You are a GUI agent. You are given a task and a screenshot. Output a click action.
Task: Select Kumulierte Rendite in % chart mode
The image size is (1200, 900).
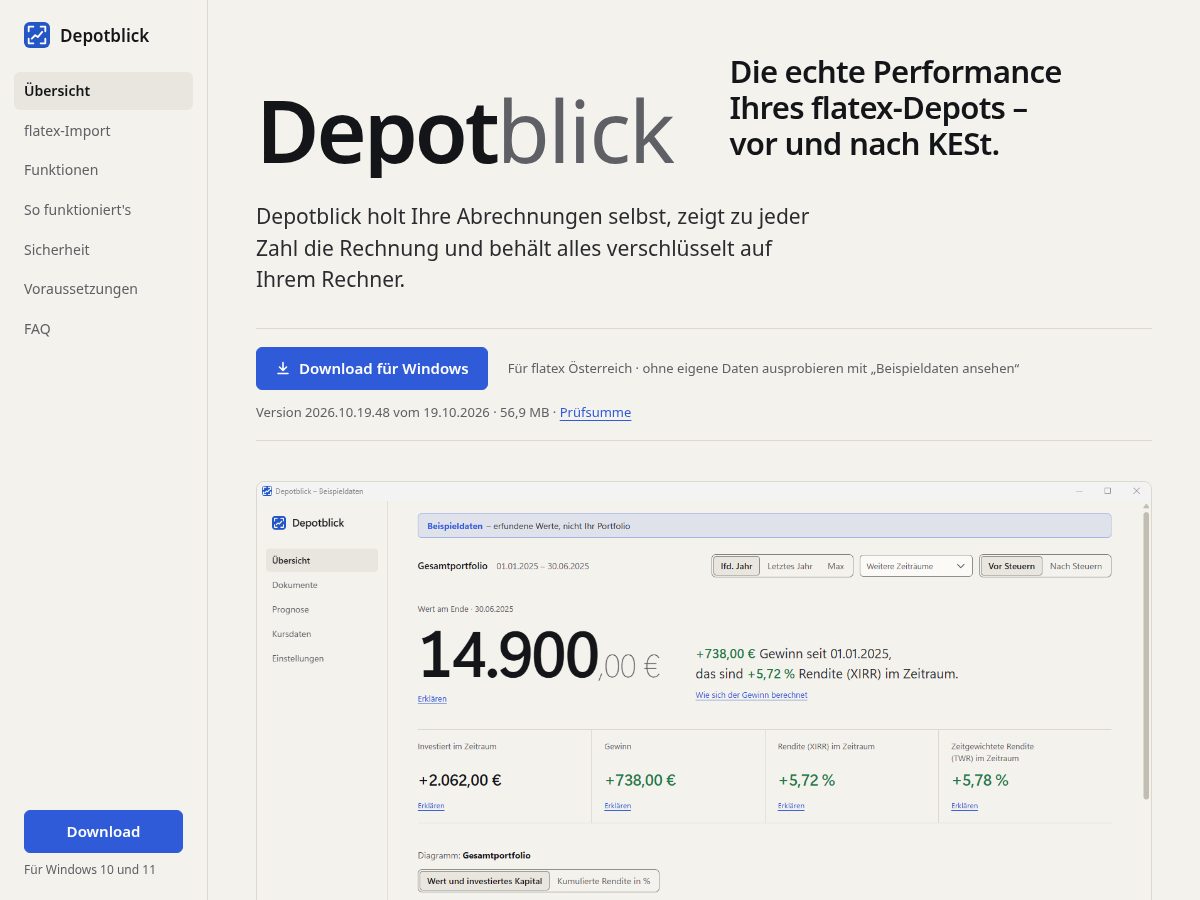[x=604, y=881]
